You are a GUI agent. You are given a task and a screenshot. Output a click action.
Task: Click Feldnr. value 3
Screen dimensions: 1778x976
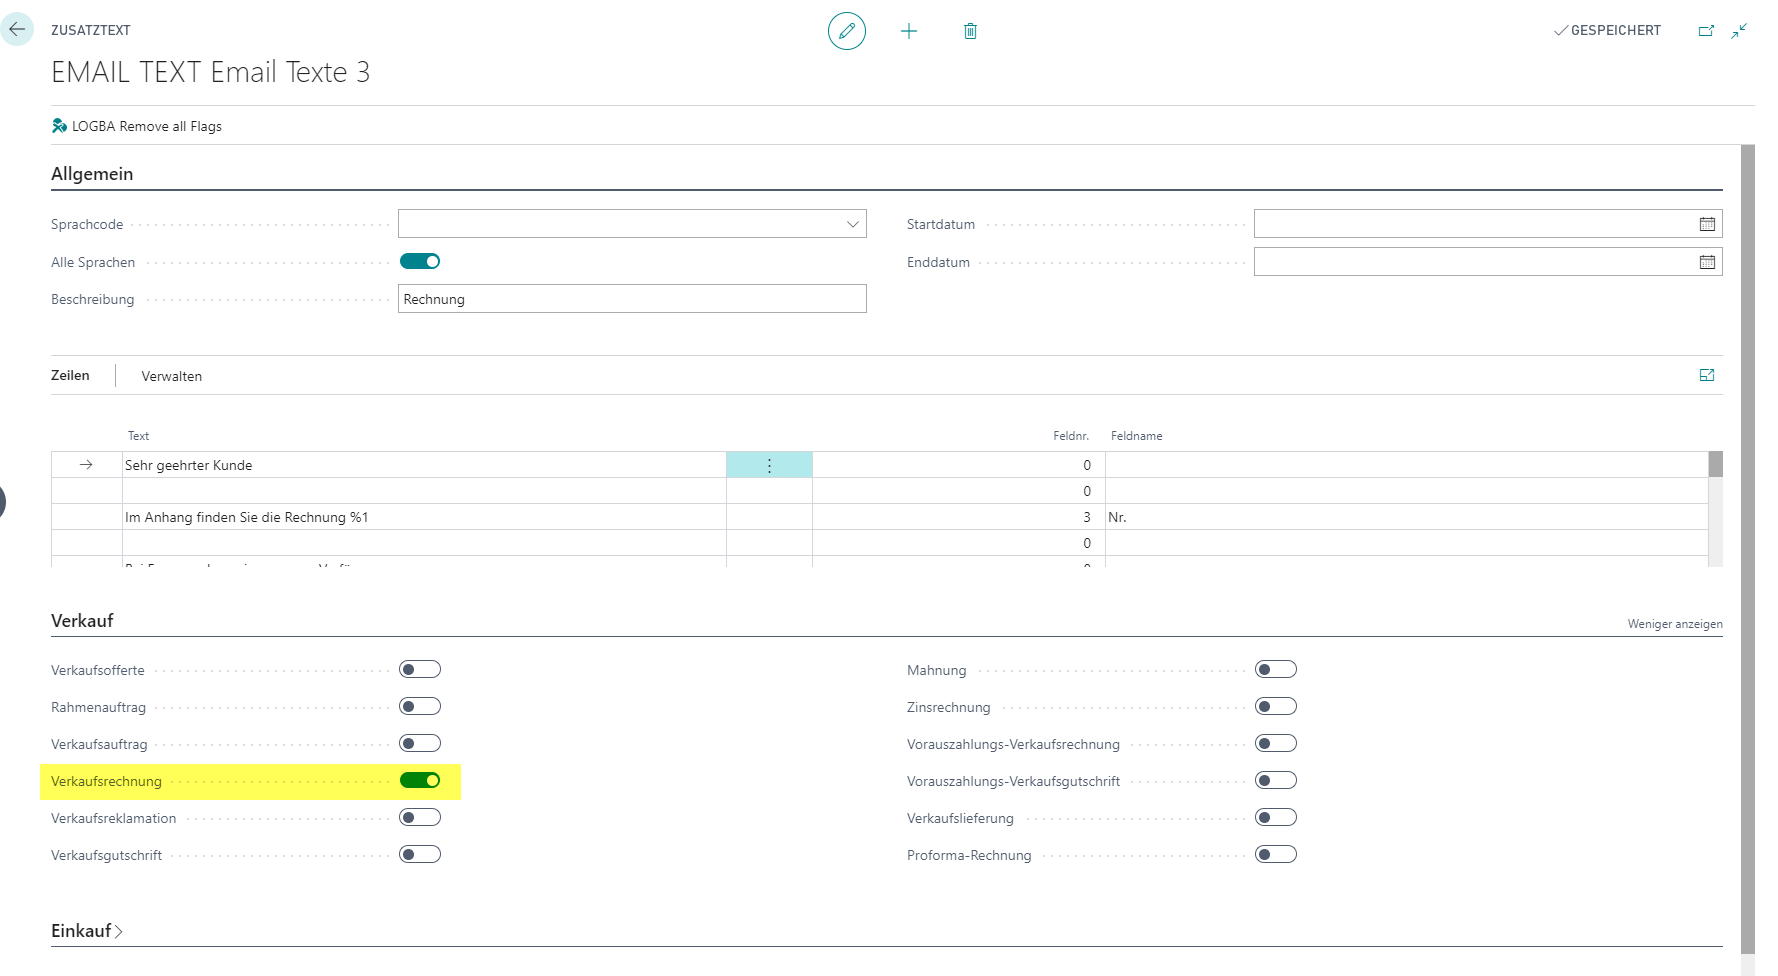[x=1087, y=517]
